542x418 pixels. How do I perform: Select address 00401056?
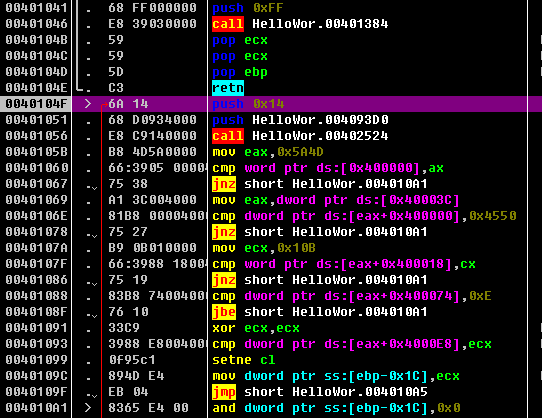pyautogui.click(x=36, y=136)
